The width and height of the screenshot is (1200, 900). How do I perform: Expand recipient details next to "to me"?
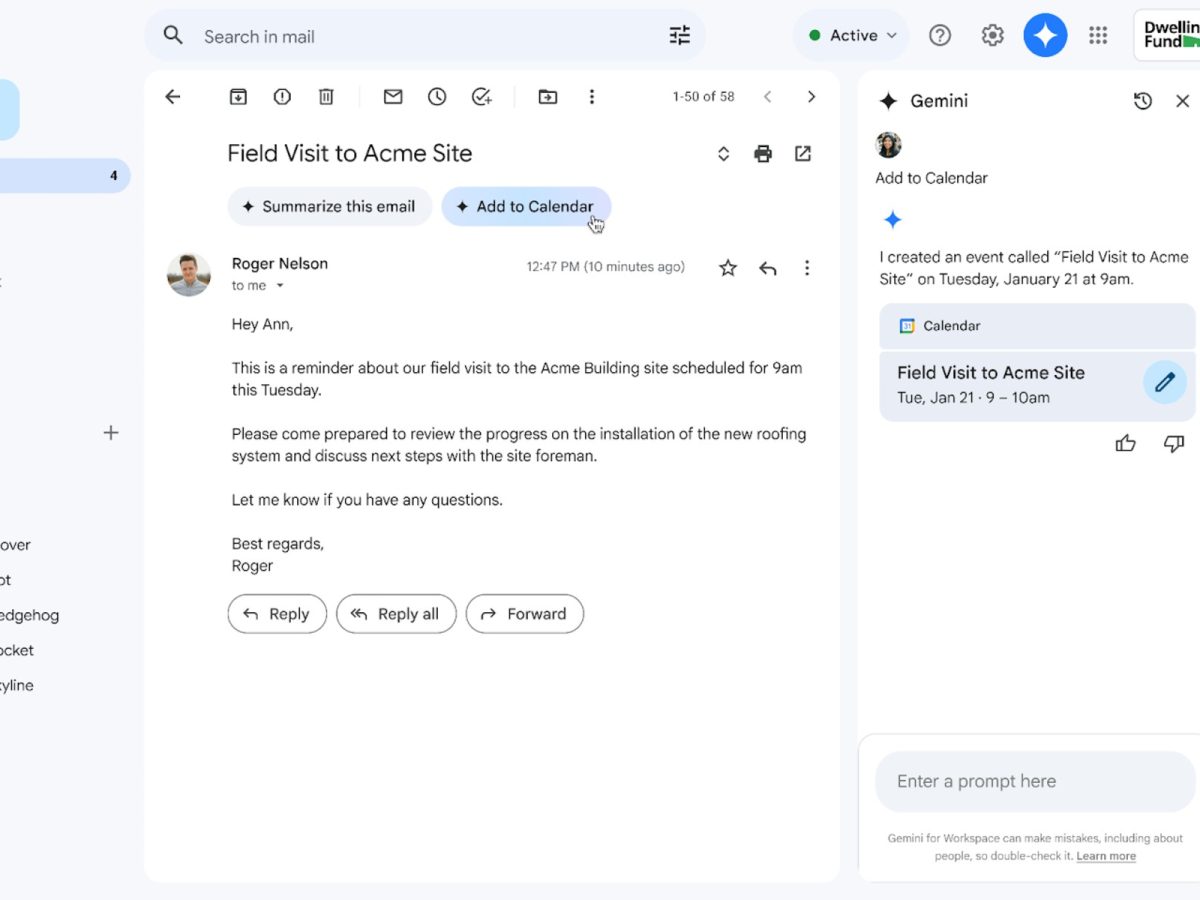(x=280, y=286)
